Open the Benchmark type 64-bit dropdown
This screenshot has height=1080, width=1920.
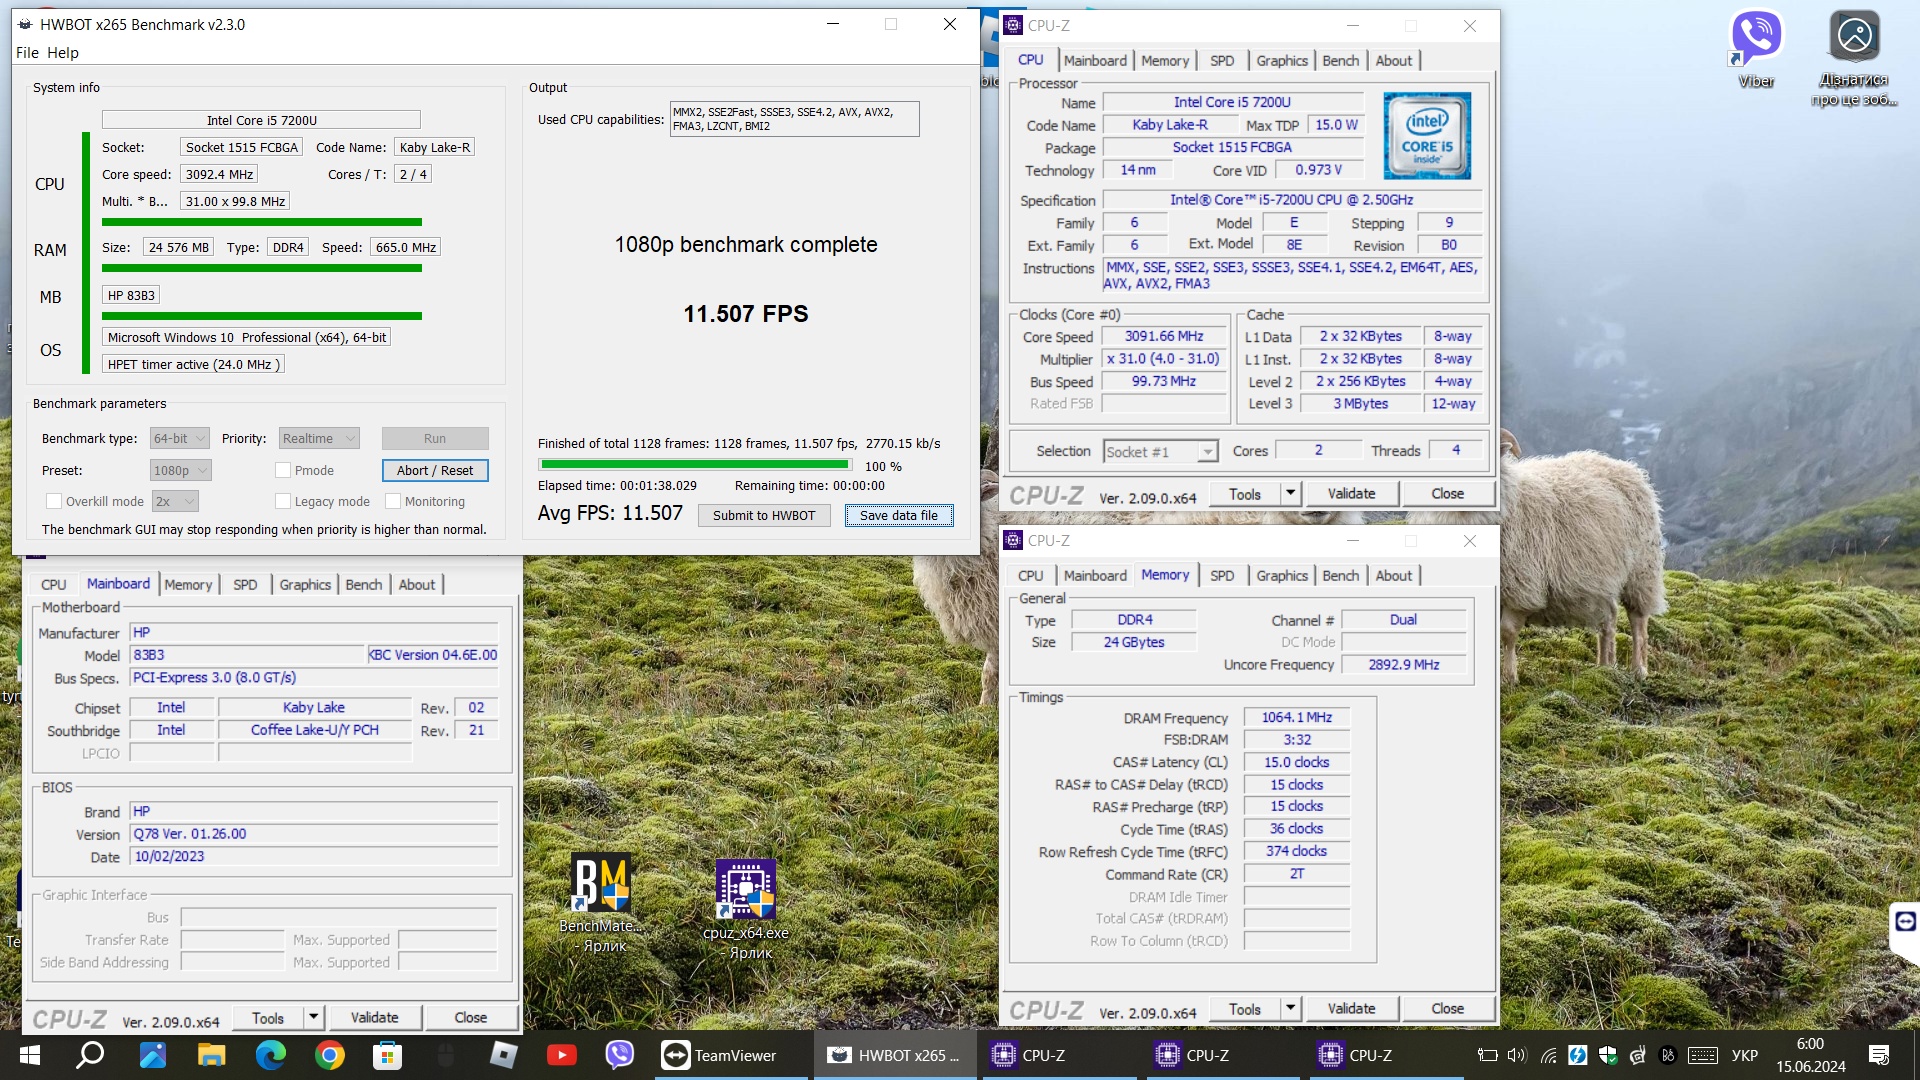click(x=180, y=438)
